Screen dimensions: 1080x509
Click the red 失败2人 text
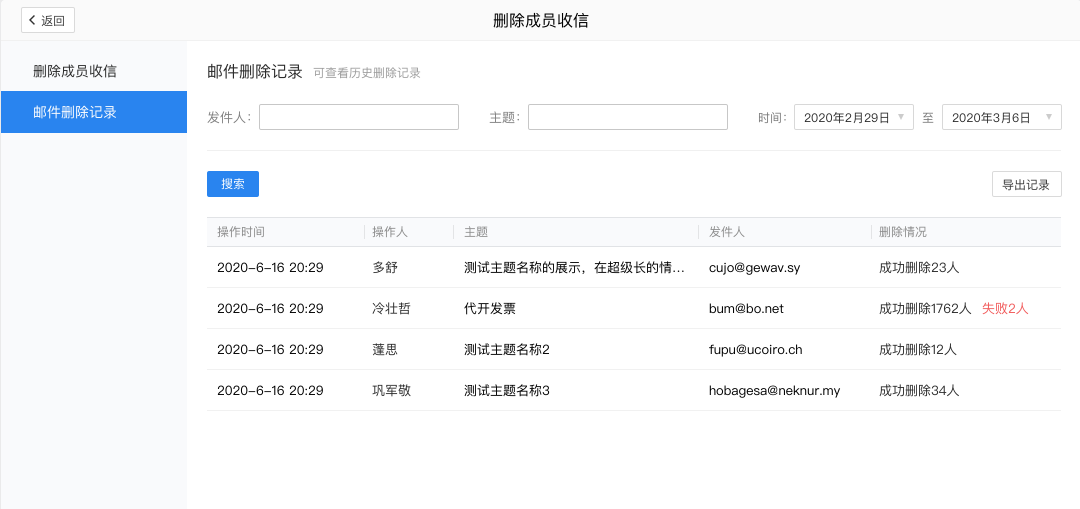[x=1005, y=309]
